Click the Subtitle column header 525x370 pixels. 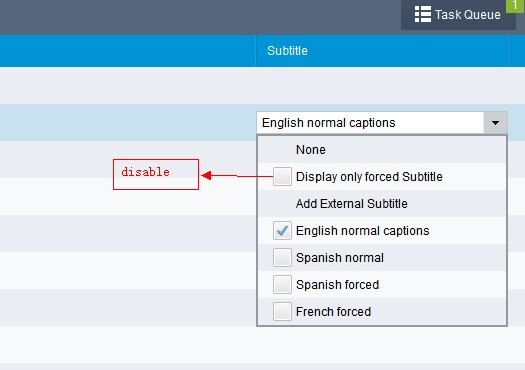click(383, 51)
